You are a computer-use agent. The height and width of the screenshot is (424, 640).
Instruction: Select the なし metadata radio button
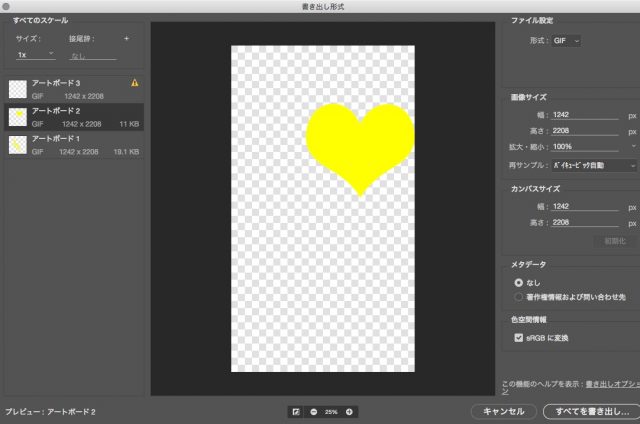click(x=518, y=283)
